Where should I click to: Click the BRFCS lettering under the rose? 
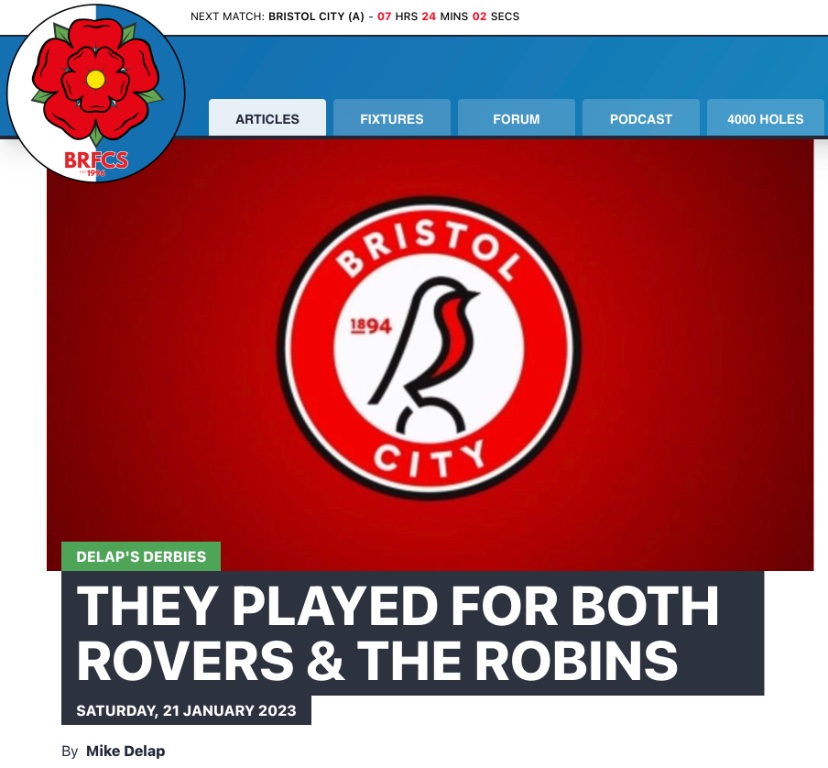[x=96, y=160]
